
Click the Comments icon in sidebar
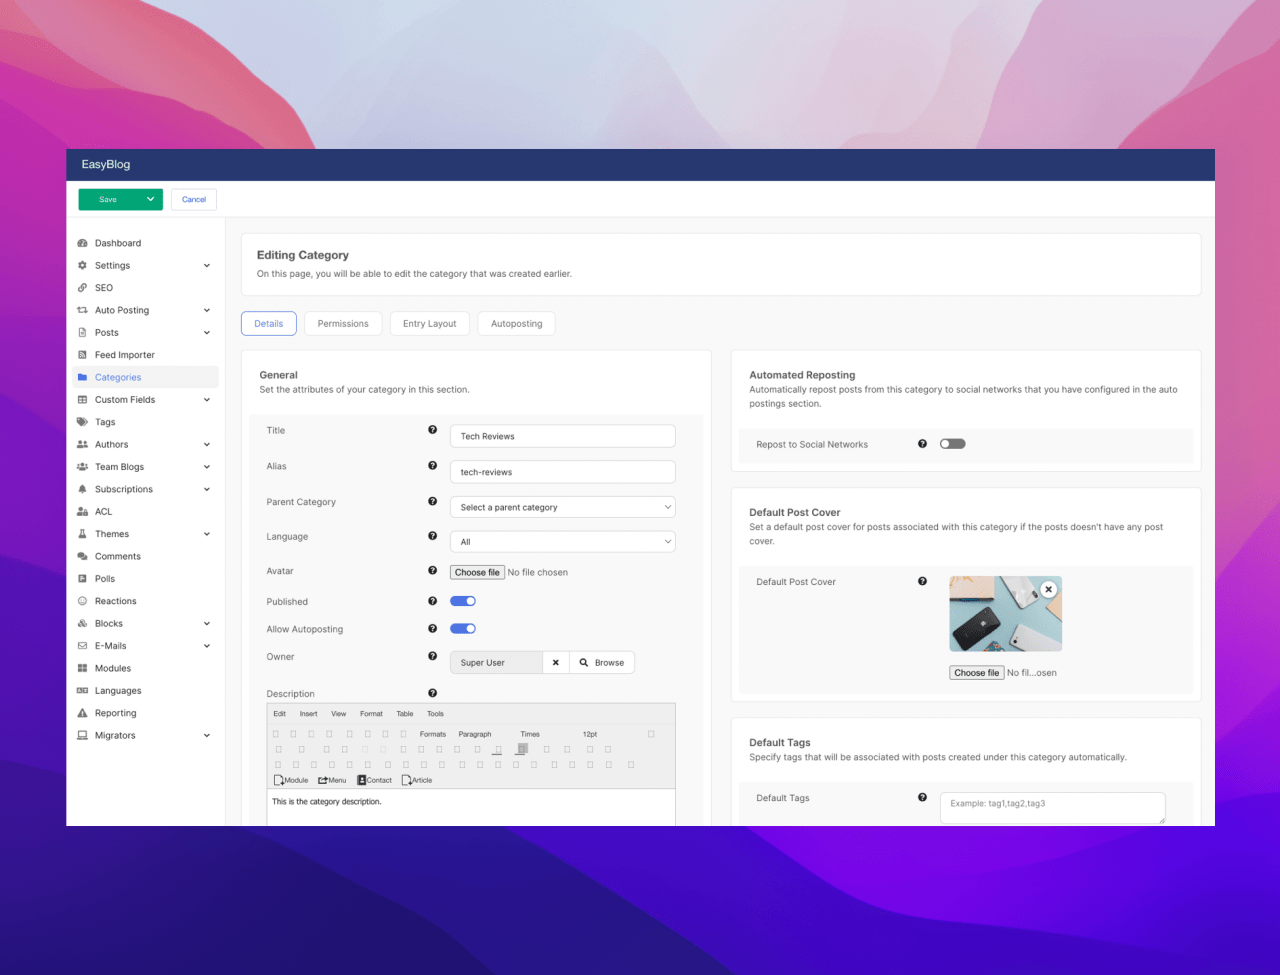tap(82, 556)
